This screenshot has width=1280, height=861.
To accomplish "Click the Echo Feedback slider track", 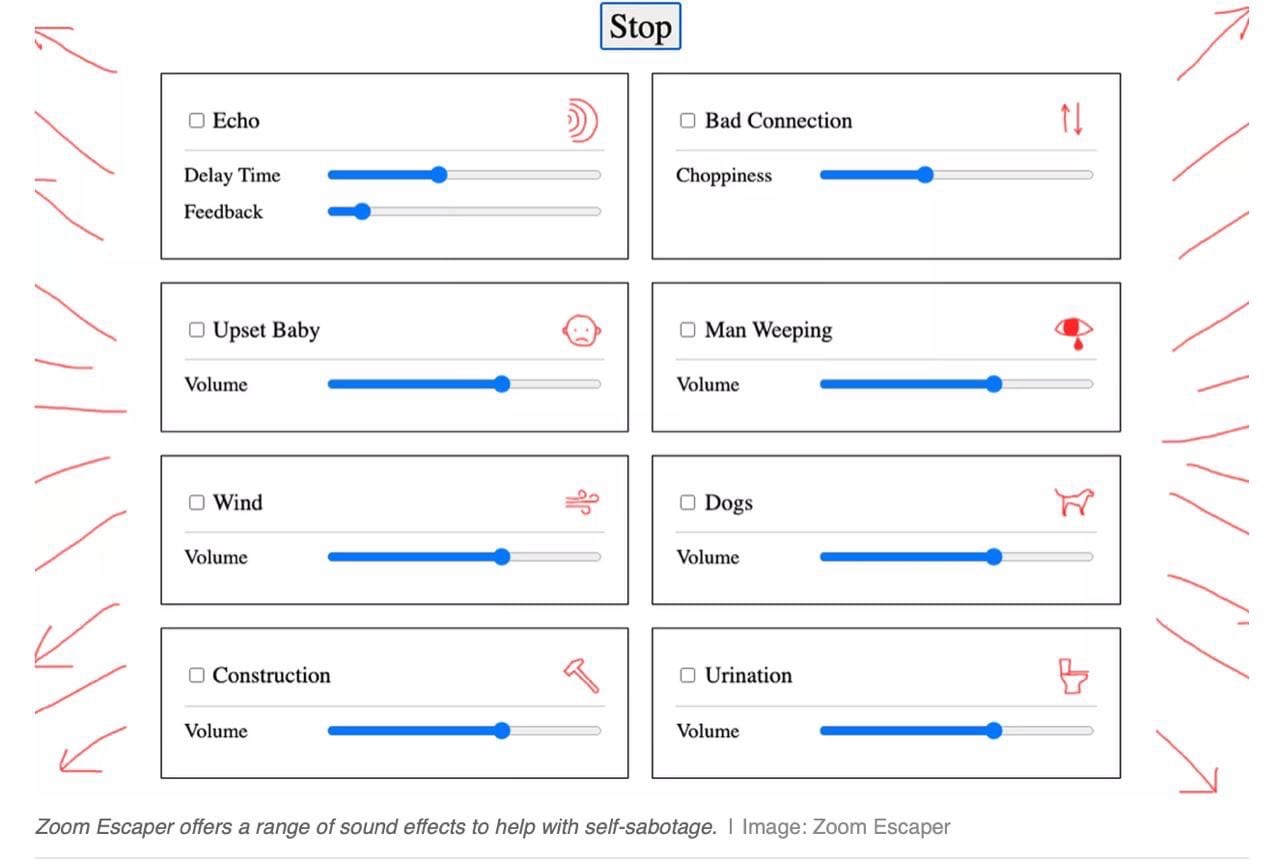I will 465,212.
